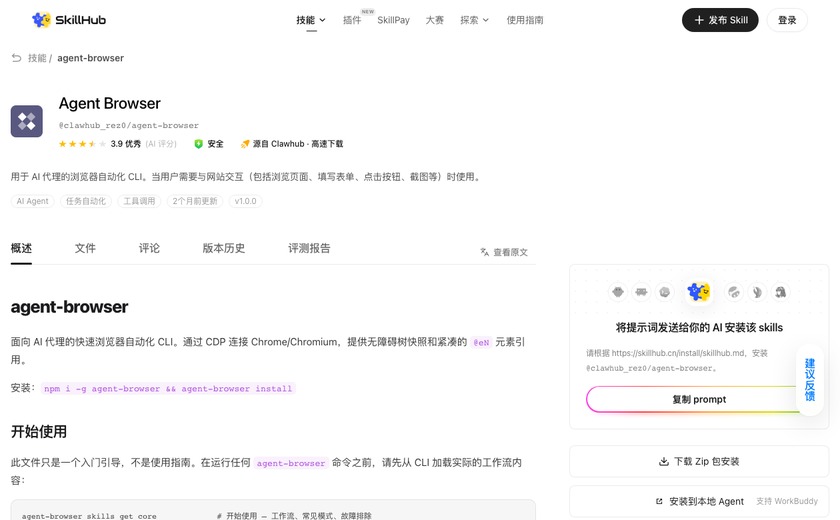The width and height of the screenshot is (840, 520).
Task: Switch to the 评测报告 tab
Action: coord(309,248)
